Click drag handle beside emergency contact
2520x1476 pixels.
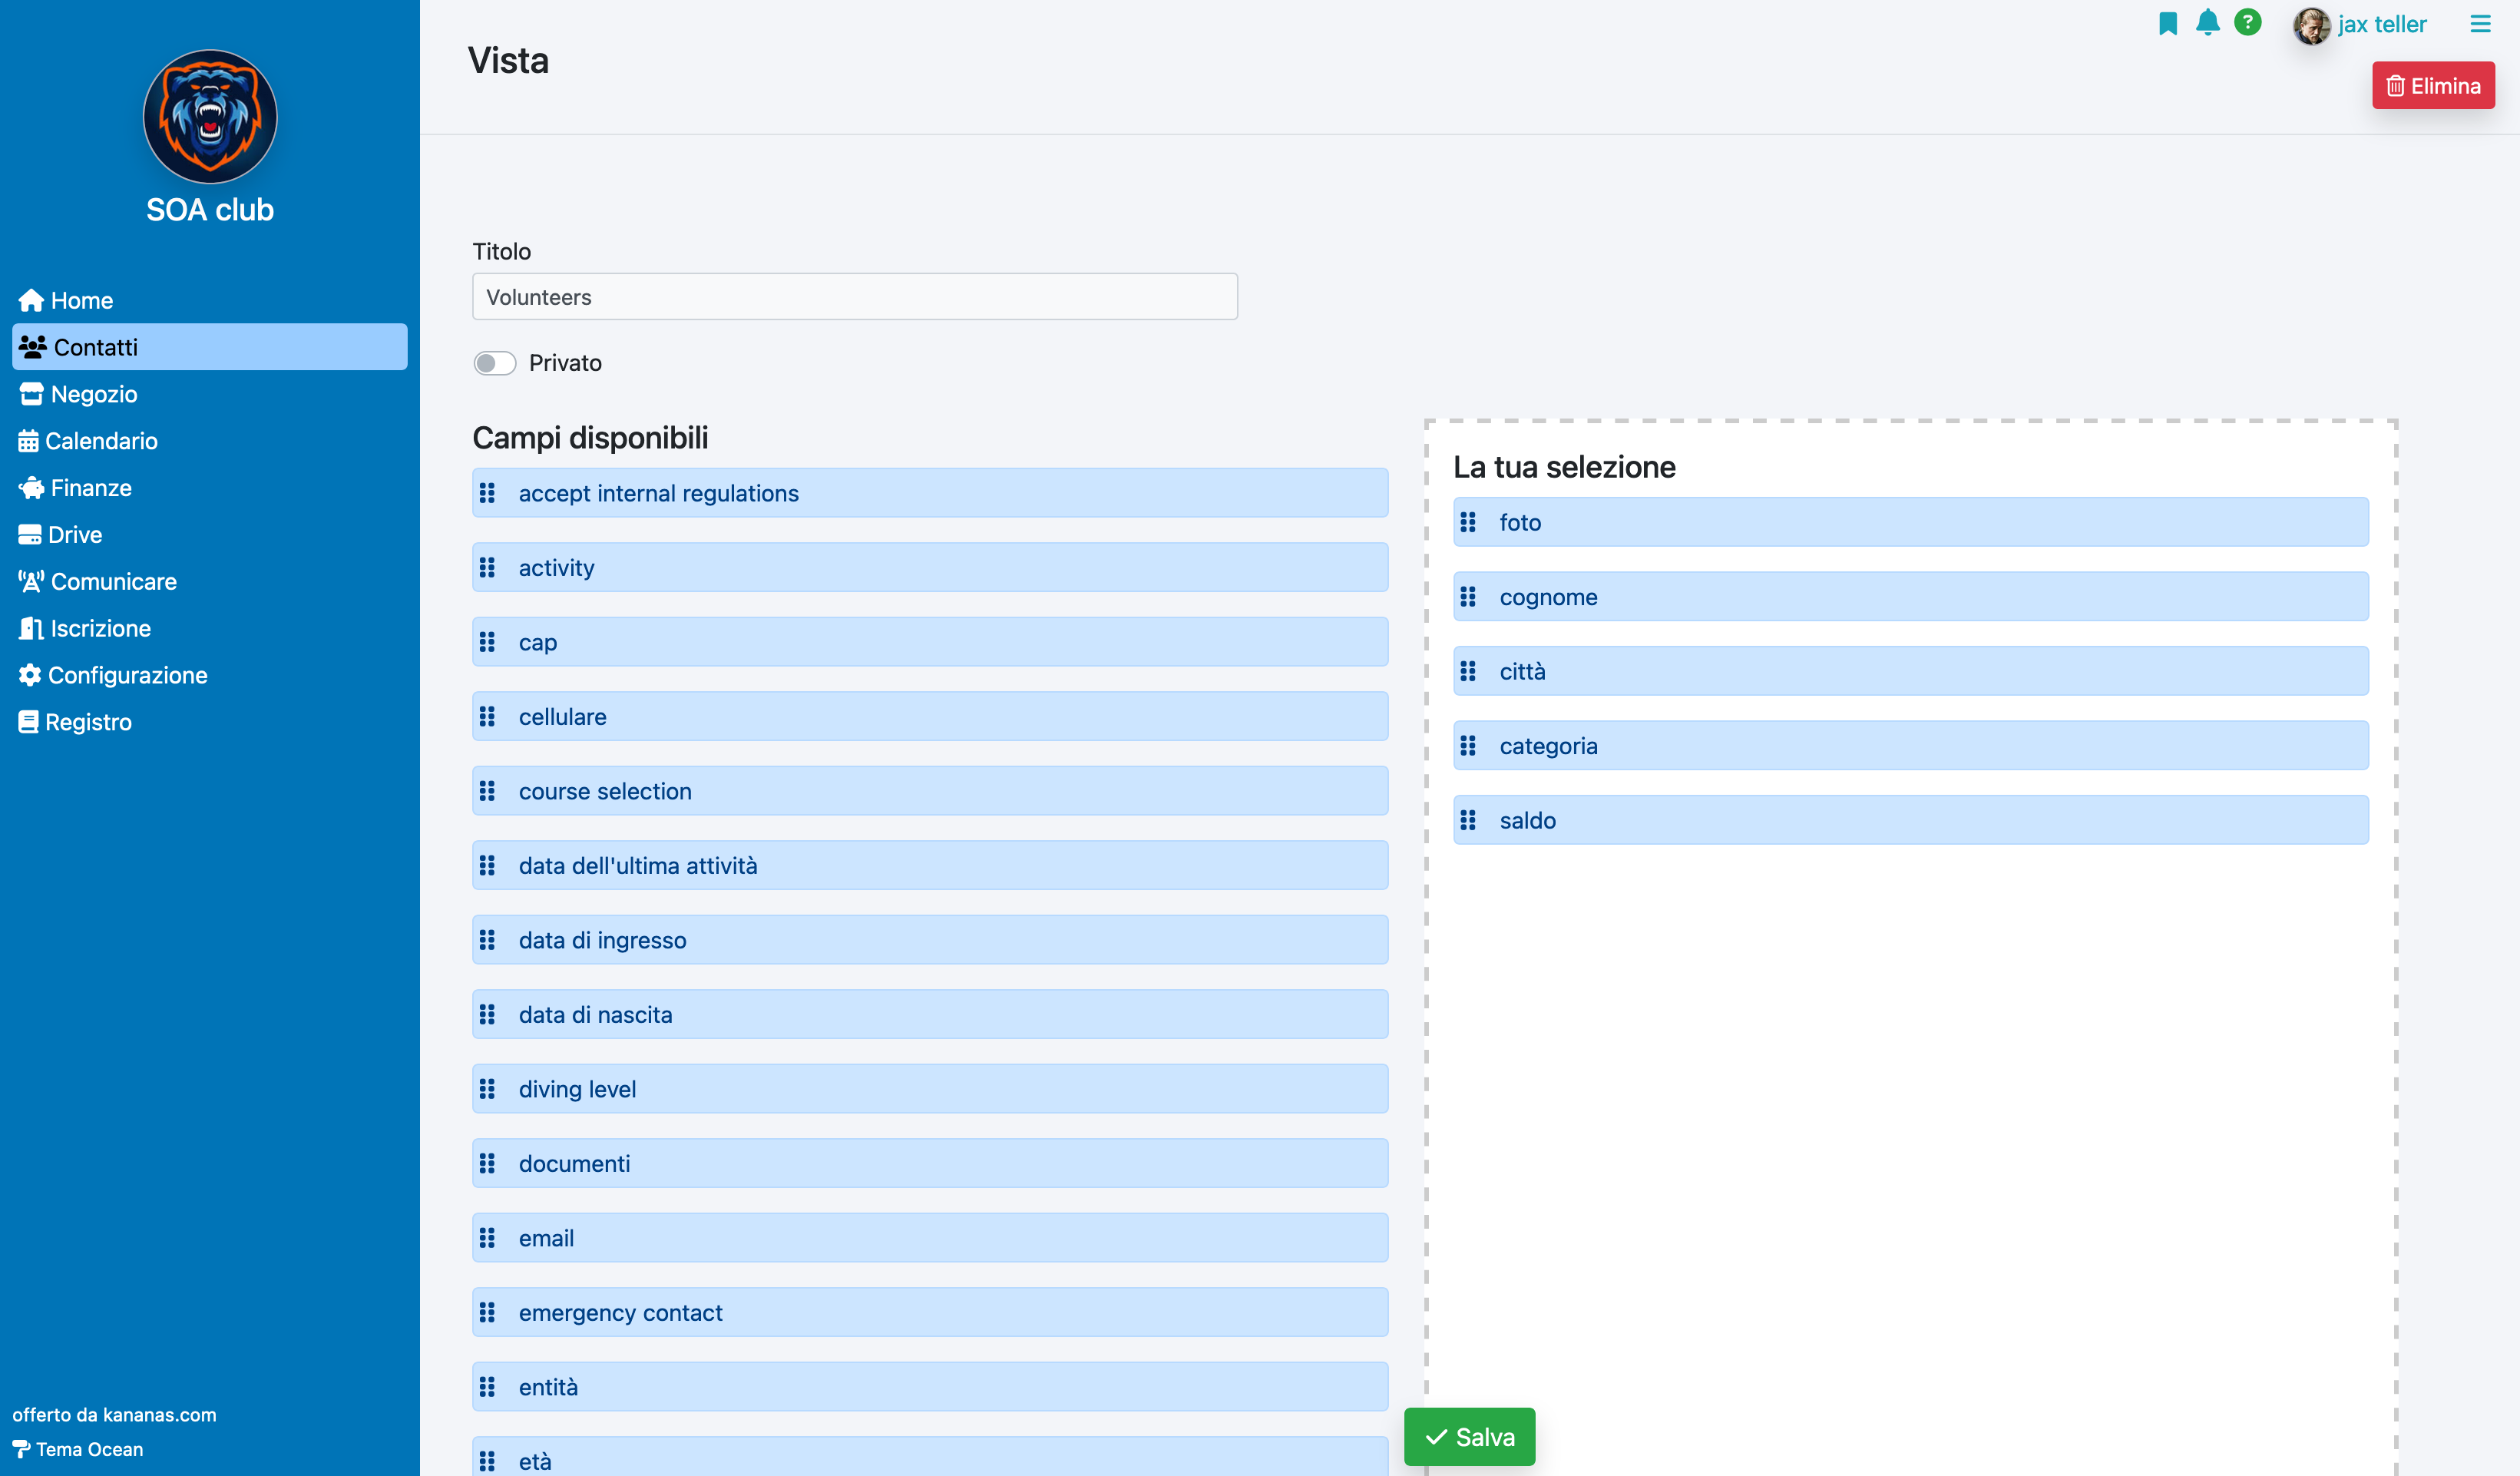coord(487,1312)
